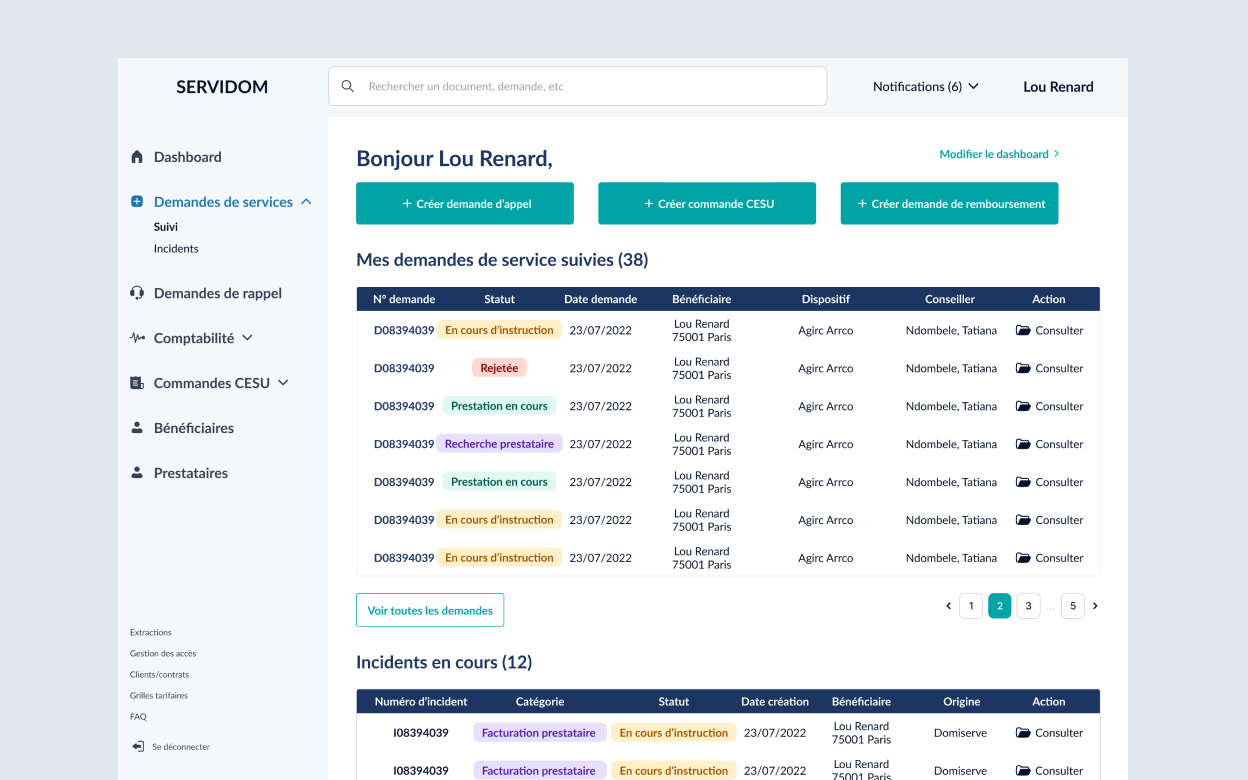The width and height of the screenshot is (1248, 780).
Task: Click Voir toutes les demandes button
Action: pyautogui.click(x=430, y=610)
